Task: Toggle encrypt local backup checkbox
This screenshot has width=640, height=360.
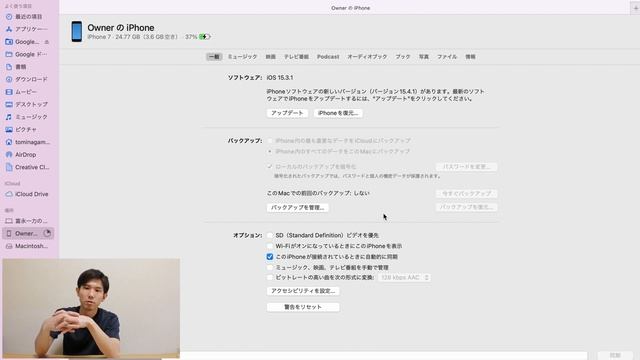Action: point(269,167)
